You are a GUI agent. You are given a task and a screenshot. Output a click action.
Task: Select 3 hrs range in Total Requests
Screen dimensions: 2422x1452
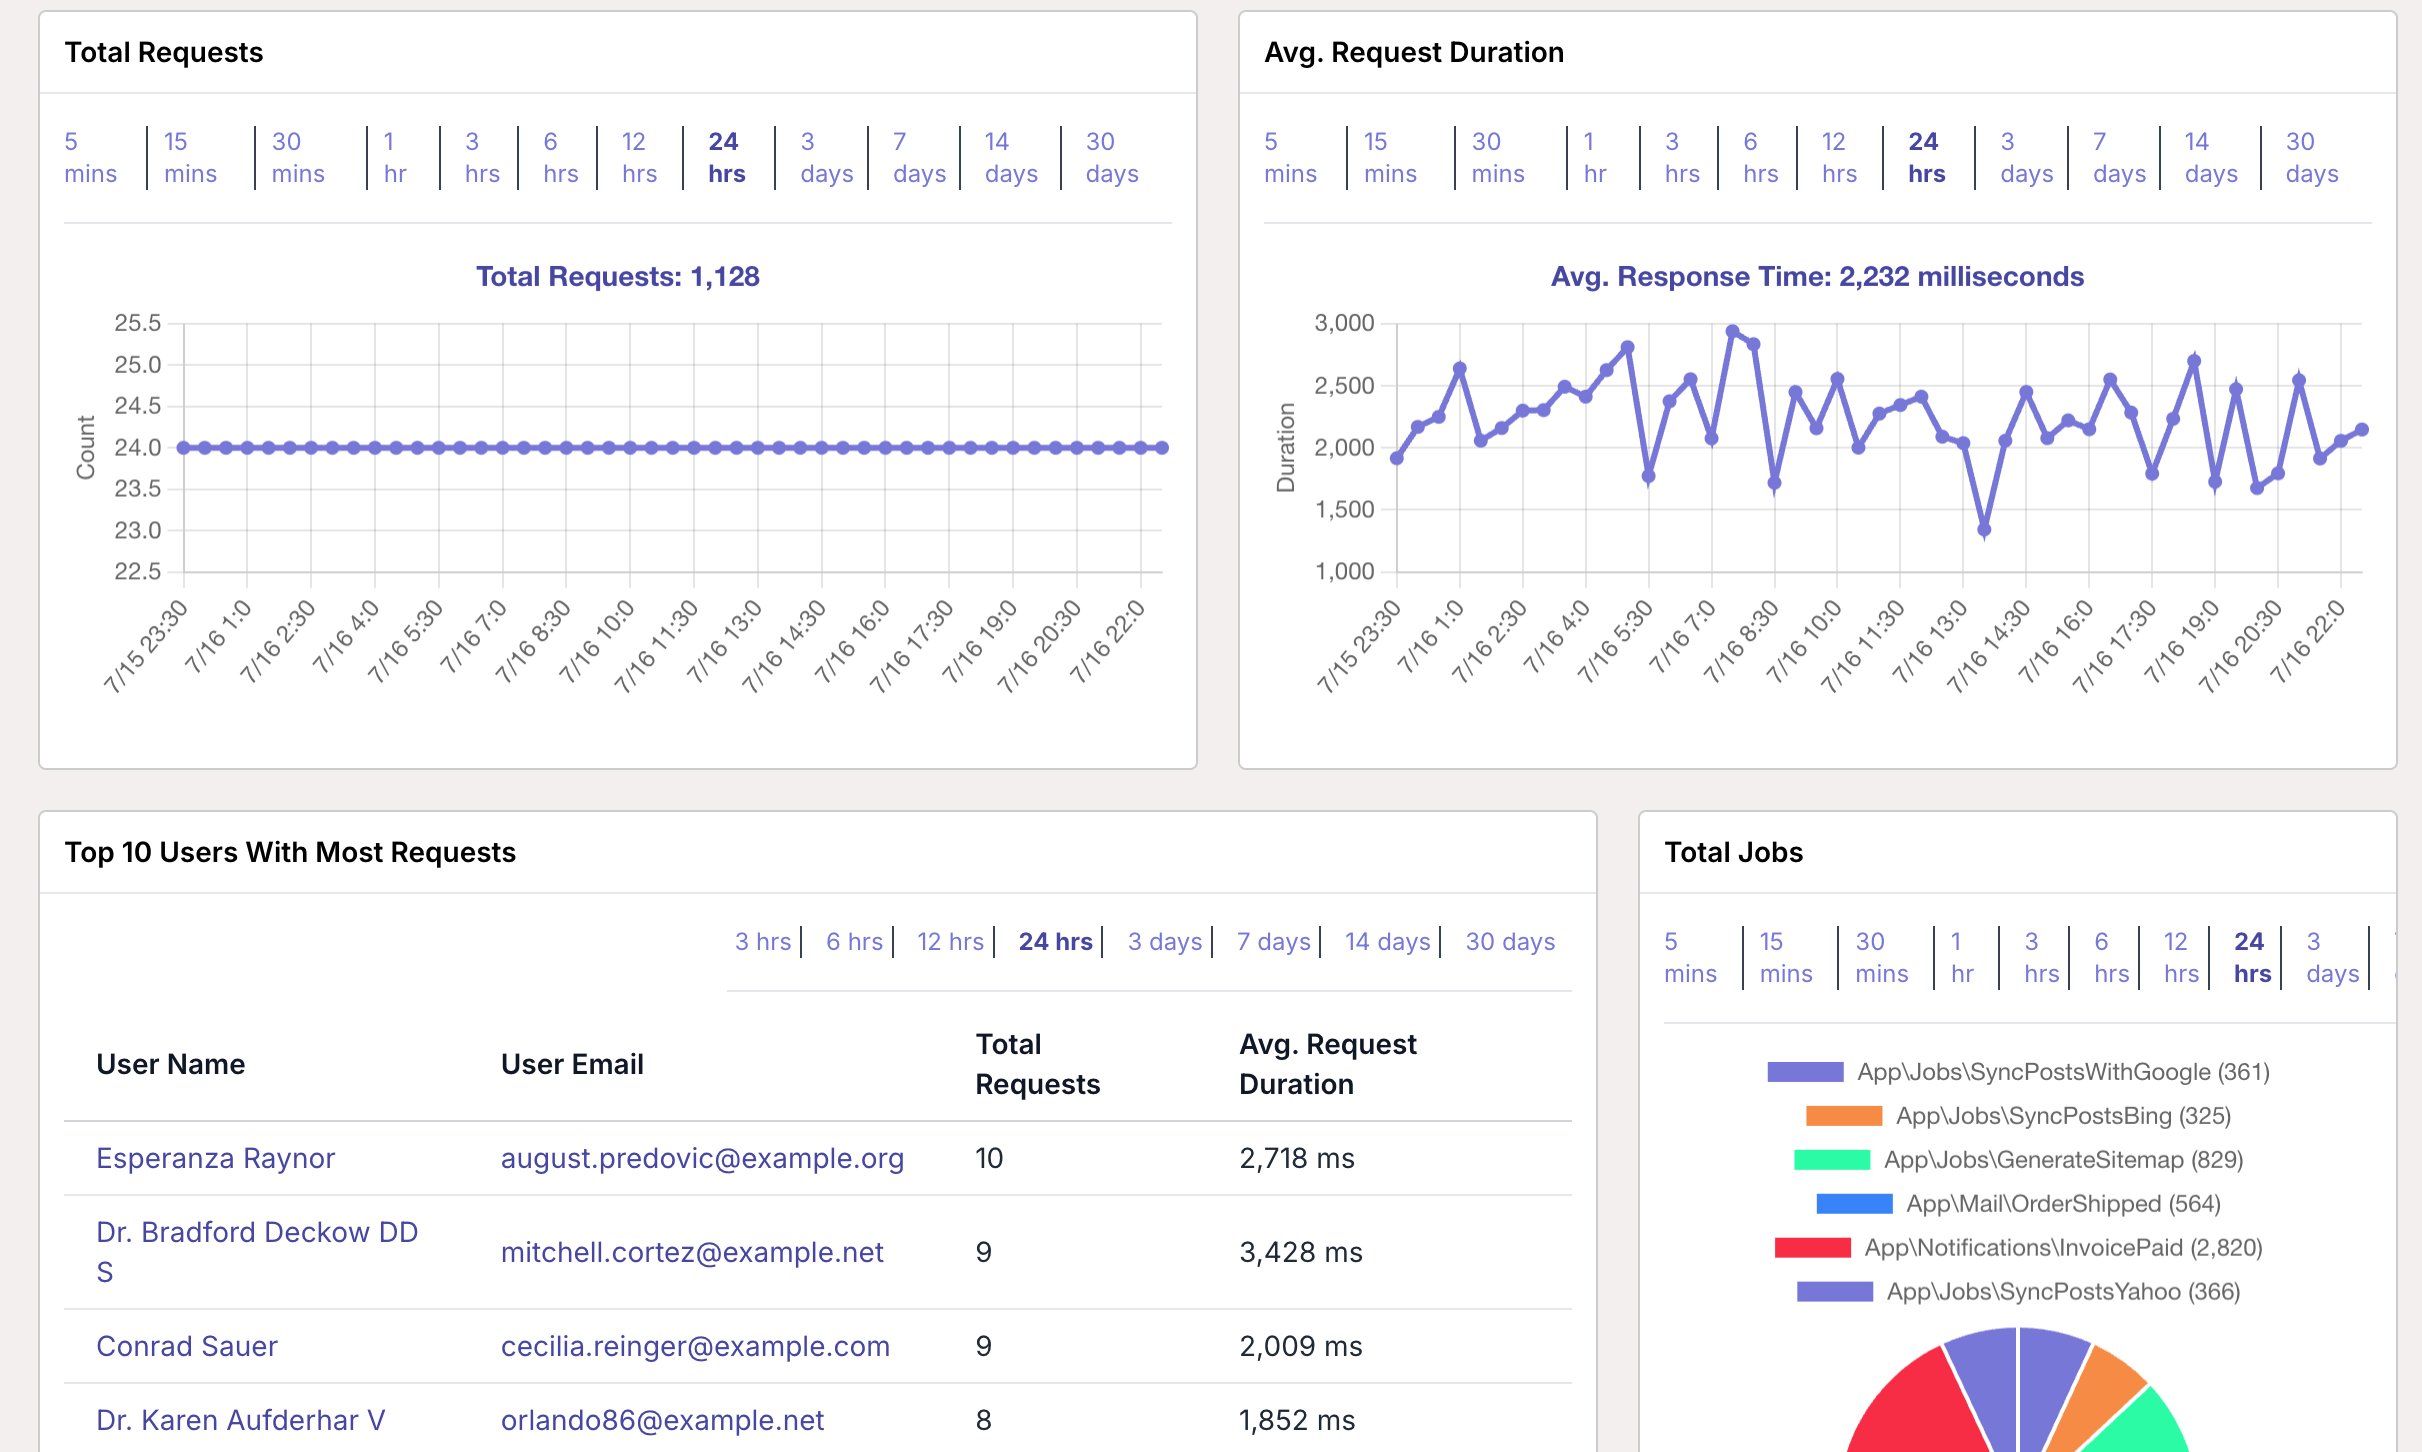tap(482, 158)
